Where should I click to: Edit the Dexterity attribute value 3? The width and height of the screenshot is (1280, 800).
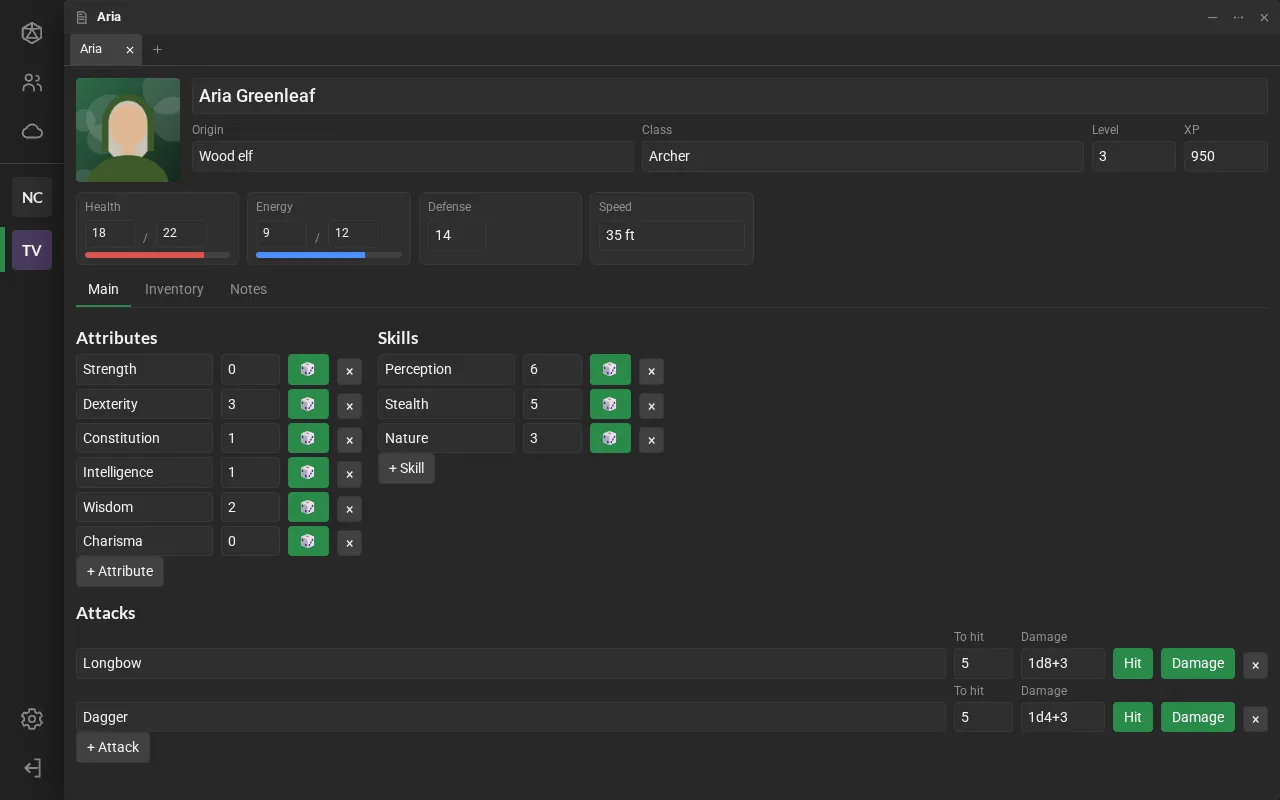[x=250, y=404]
